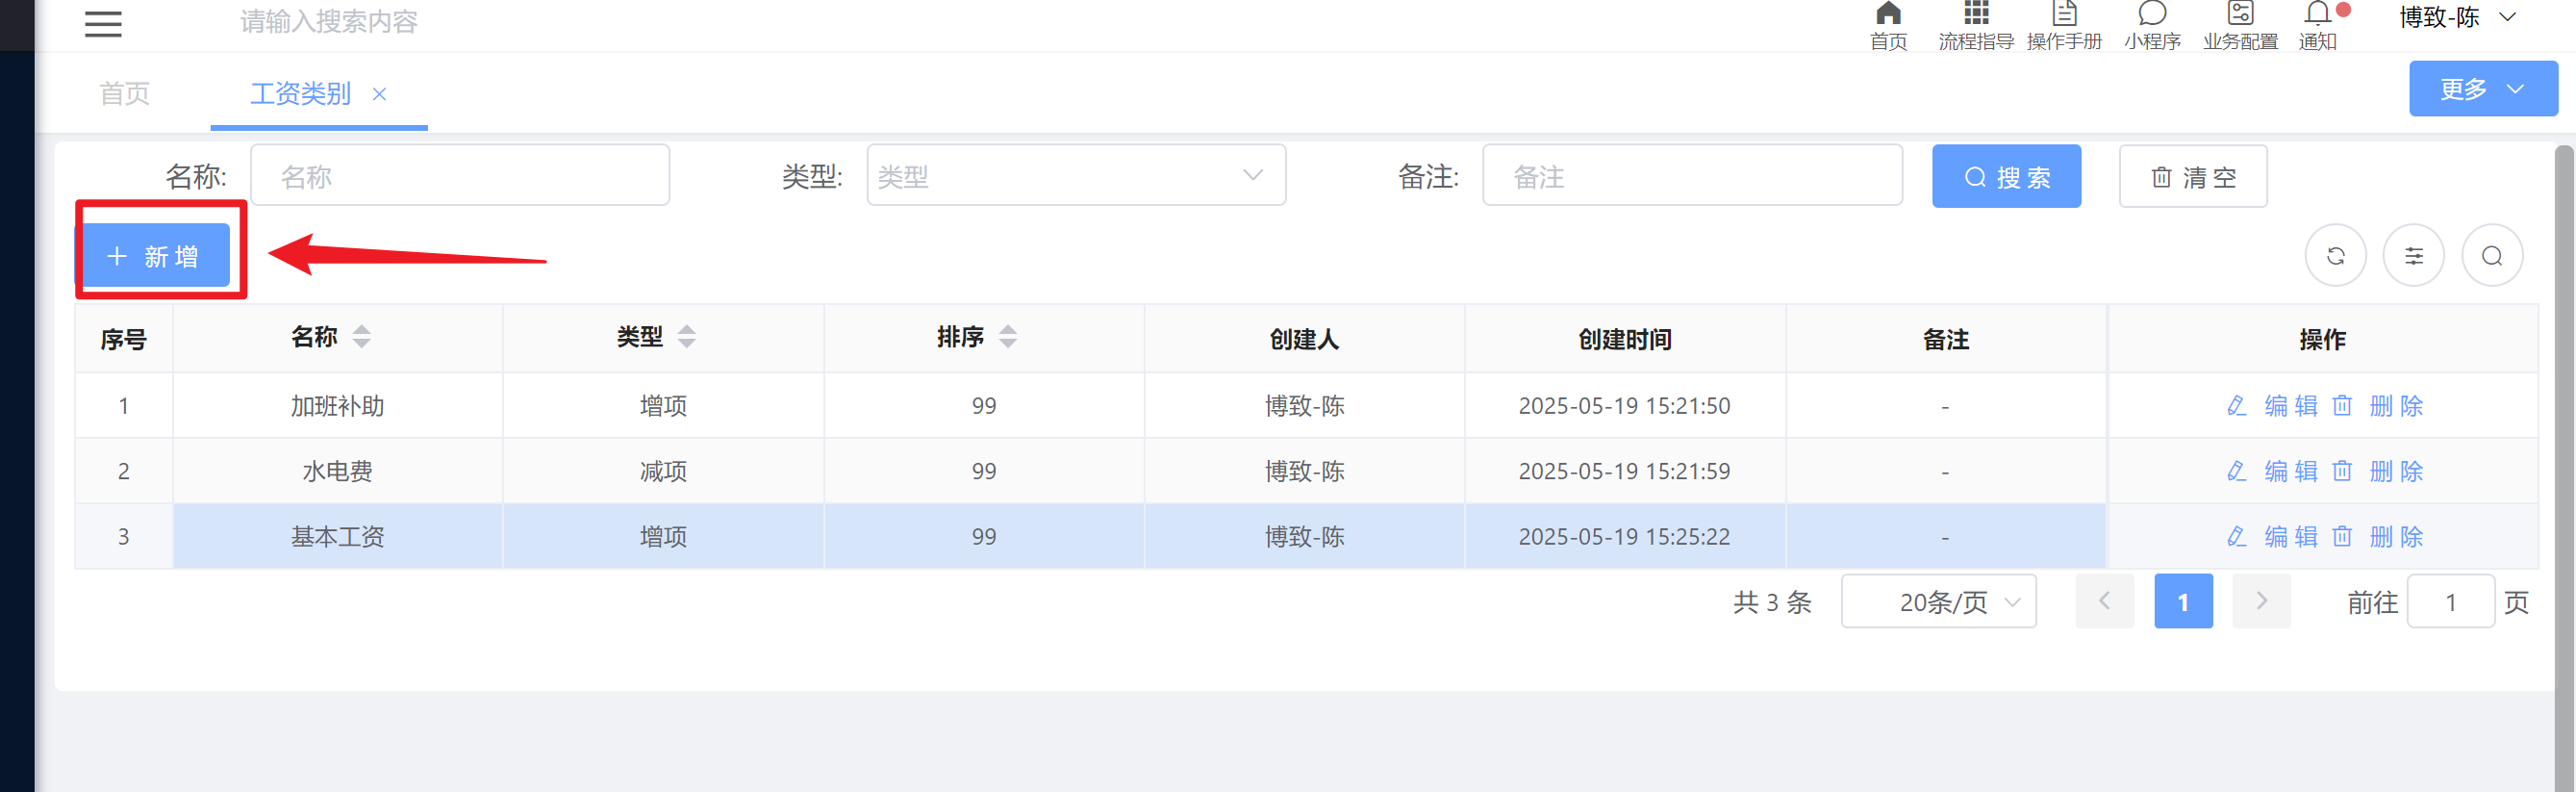The width and height of the screenshot is (2576, 792).
Task: Refresh the table with circular arrows icon
Action: point(2335,256)
